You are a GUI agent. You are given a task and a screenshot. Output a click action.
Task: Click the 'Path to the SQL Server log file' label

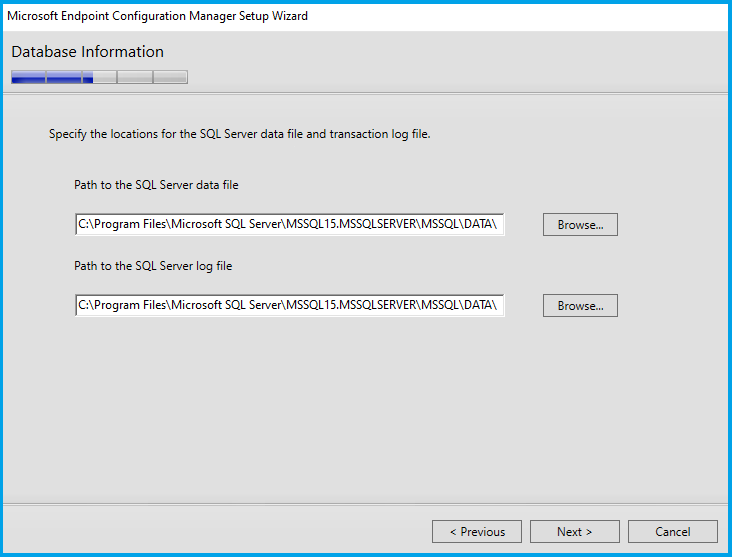click(x=153, y=266)
